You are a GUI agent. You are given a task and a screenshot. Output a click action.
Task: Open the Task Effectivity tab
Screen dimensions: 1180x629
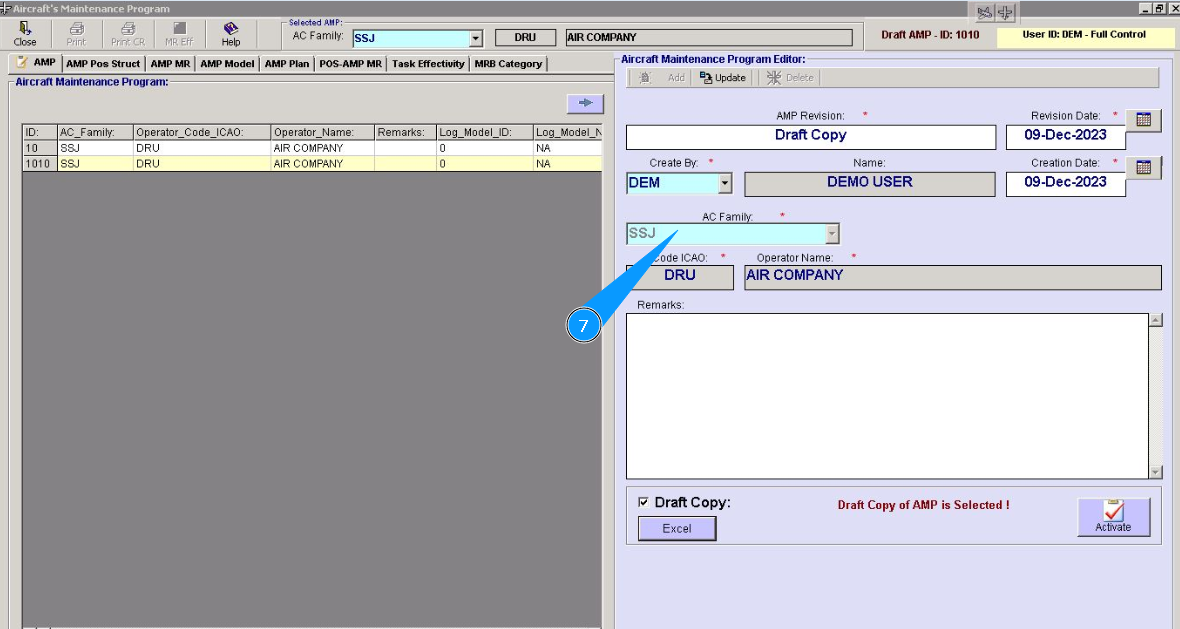pos(428,64)
